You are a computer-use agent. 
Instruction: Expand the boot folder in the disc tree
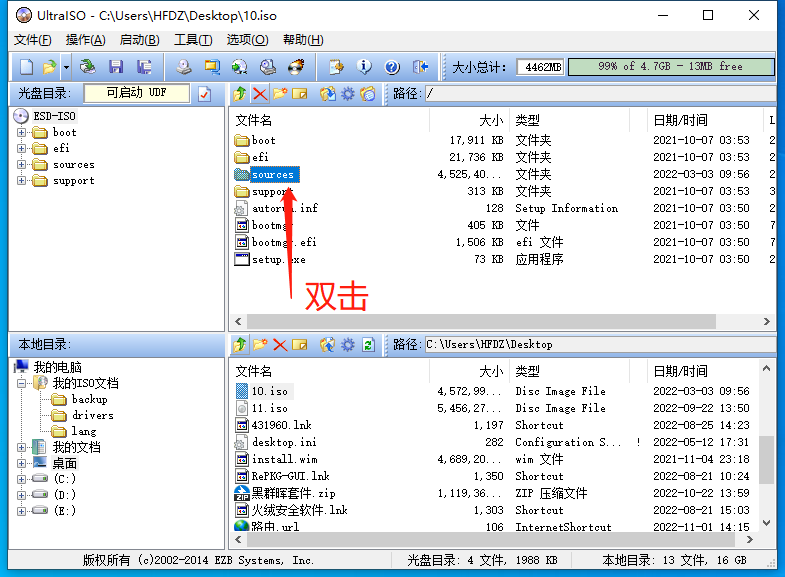click(x=21, y=133)
